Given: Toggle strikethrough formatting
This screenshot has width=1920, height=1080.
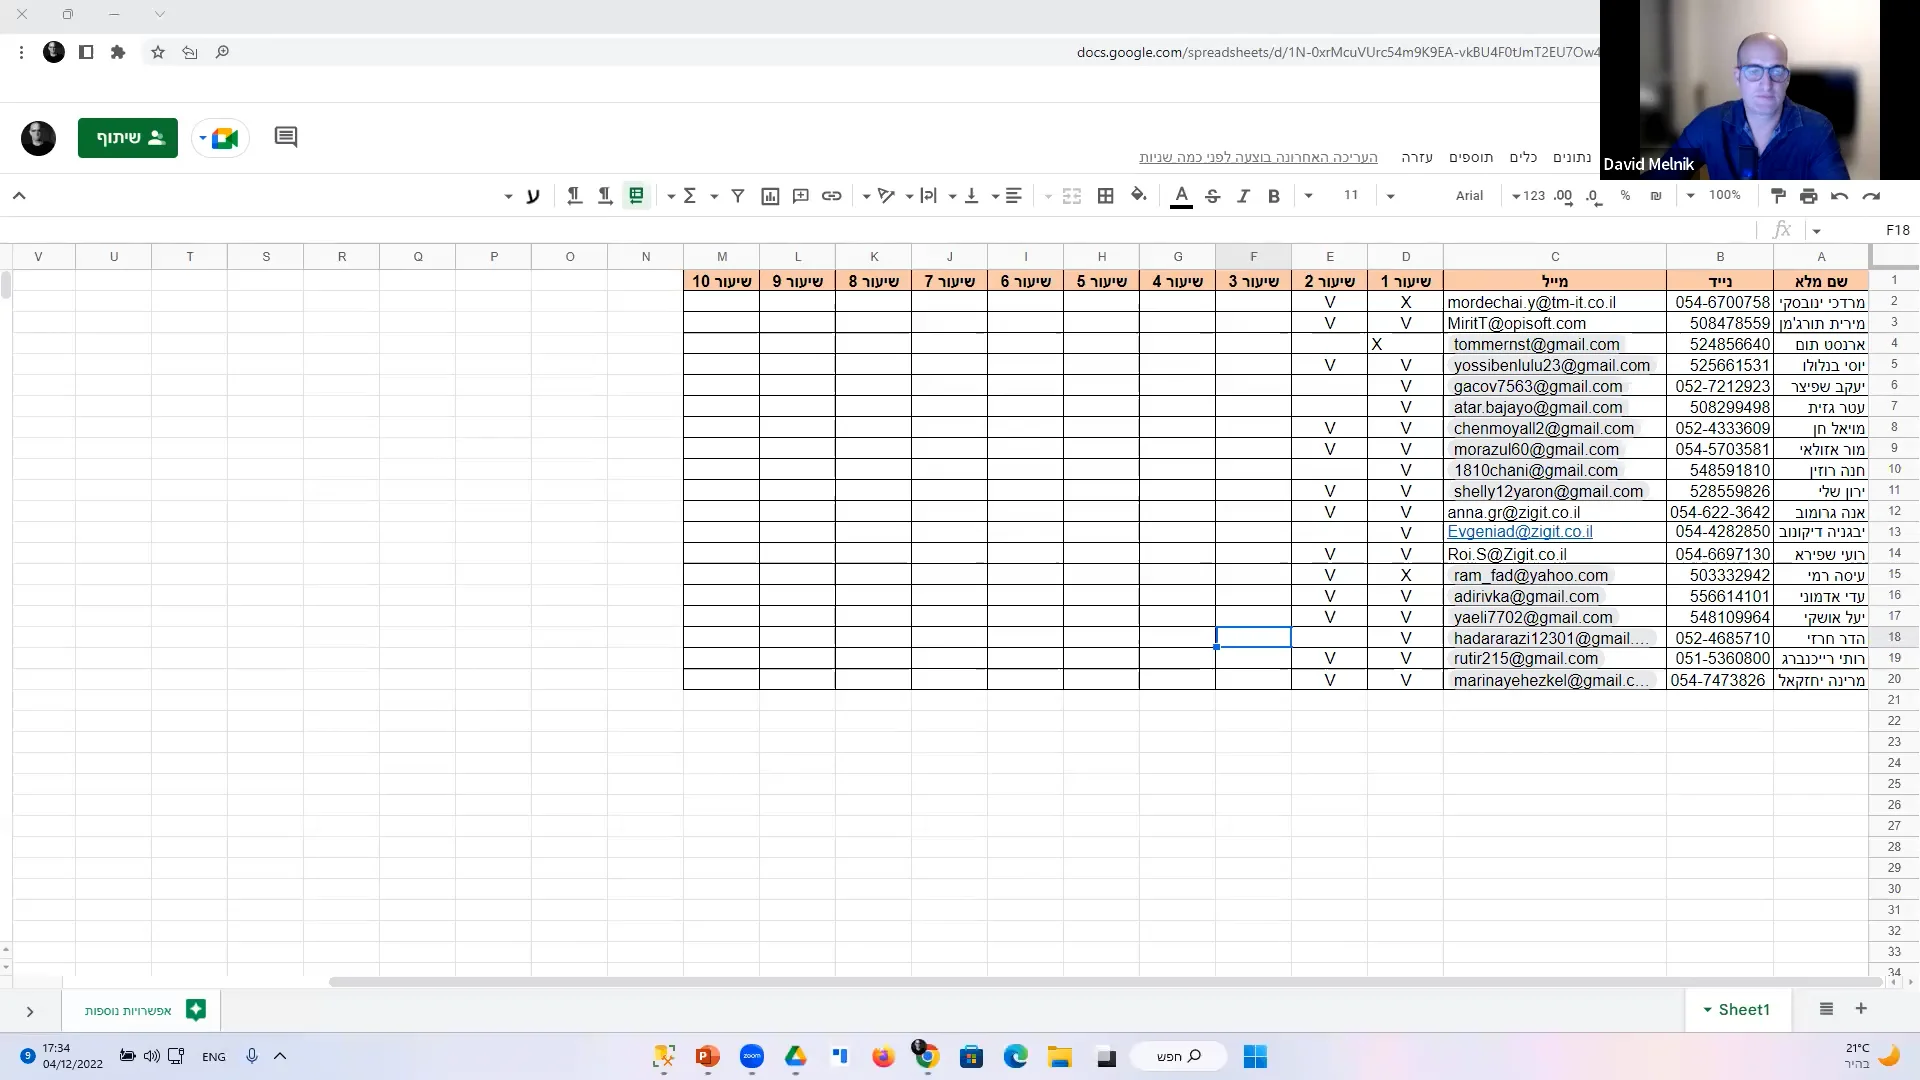Looking at the screenshot, I should point(1212,196).
